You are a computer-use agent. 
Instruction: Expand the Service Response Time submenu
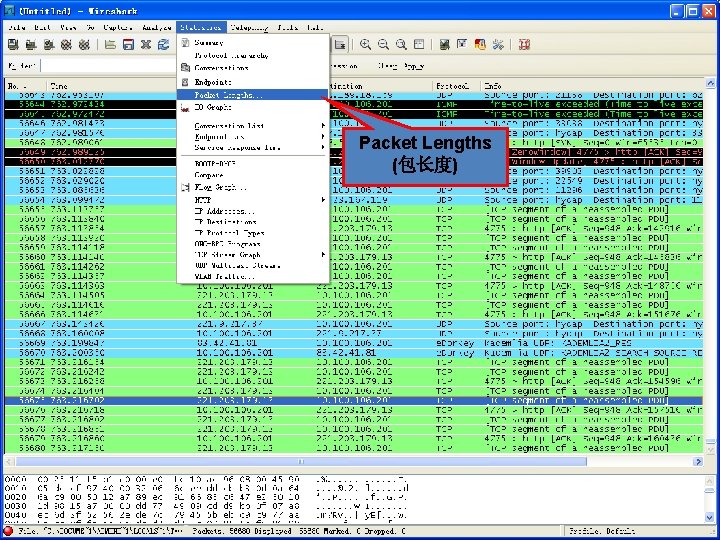pyautogui.click(x=253, y=148)
